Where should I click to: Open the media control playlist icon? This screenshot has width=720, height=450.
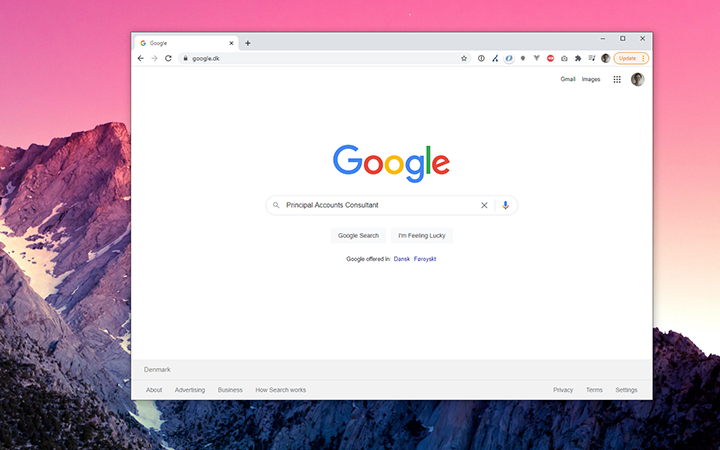592,58
